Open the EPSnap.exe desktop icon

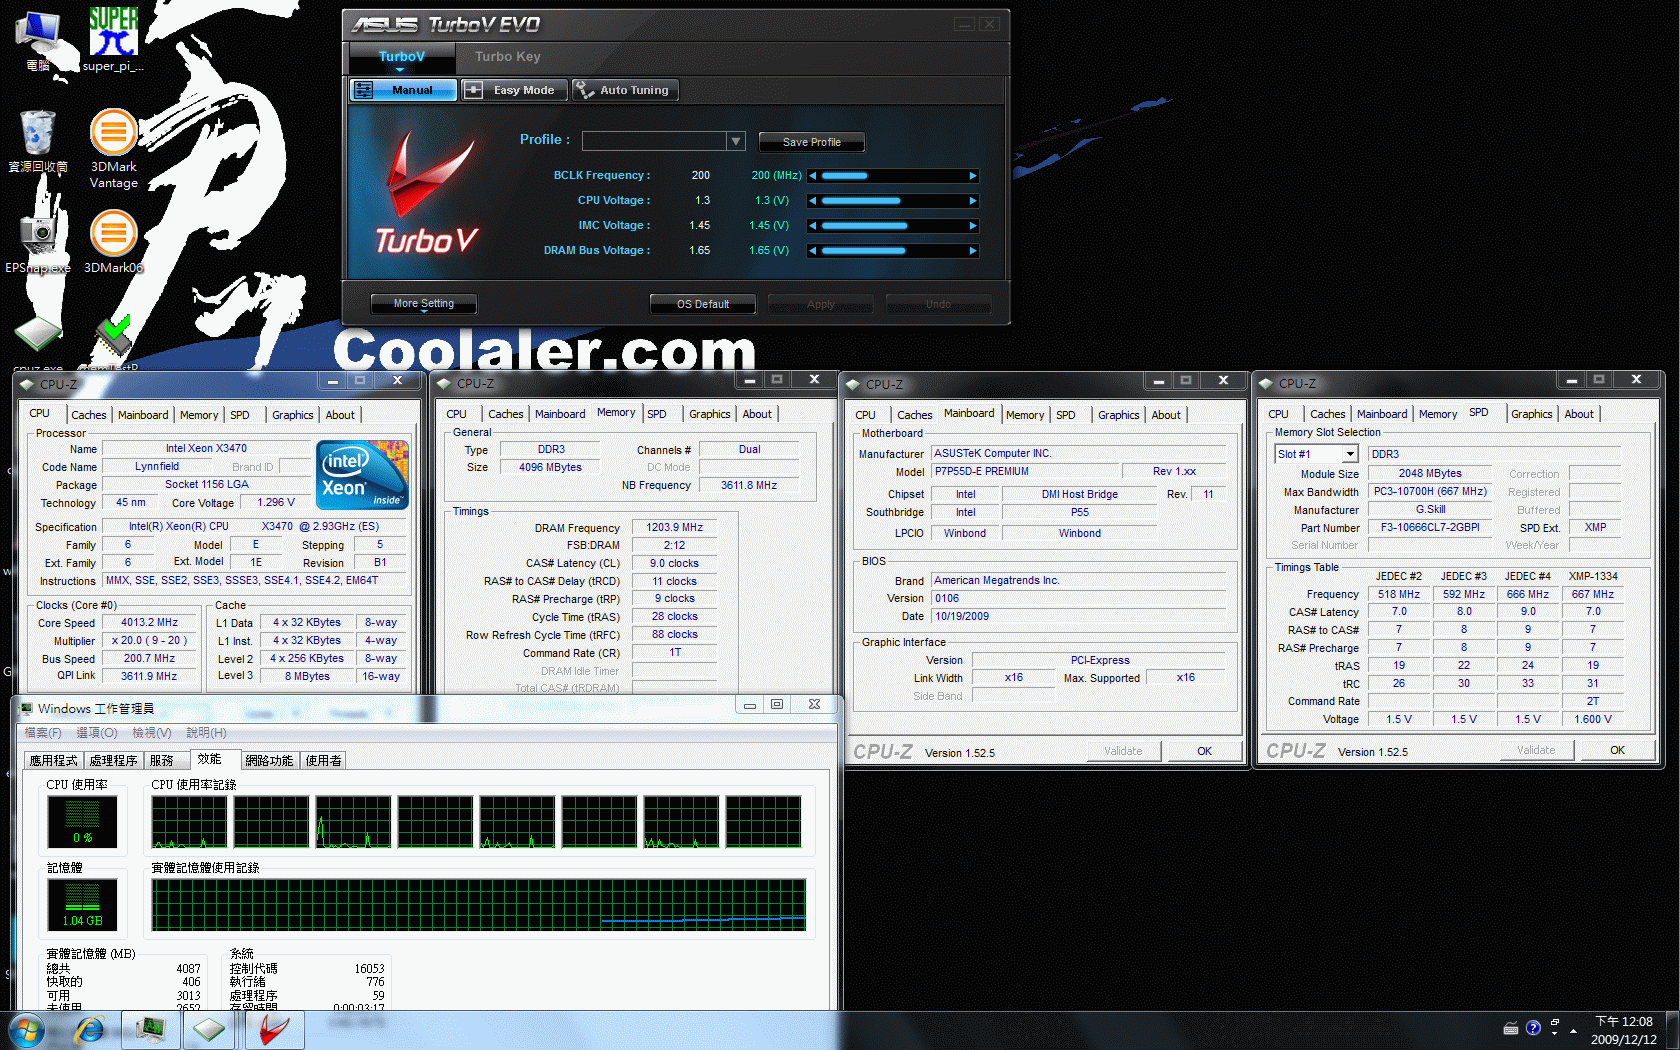pos(38,241)
